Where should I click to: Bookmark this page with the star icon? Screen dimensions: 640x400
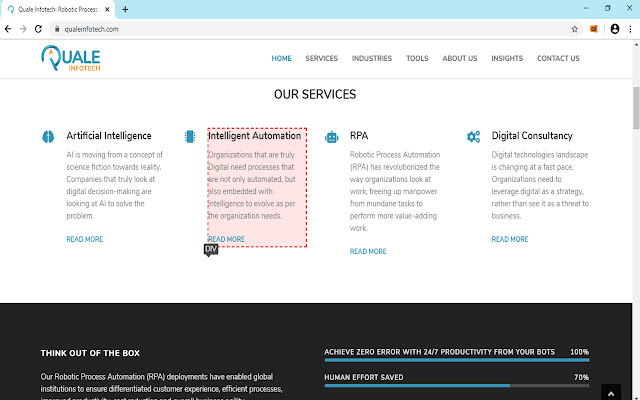tap(575, 29)
